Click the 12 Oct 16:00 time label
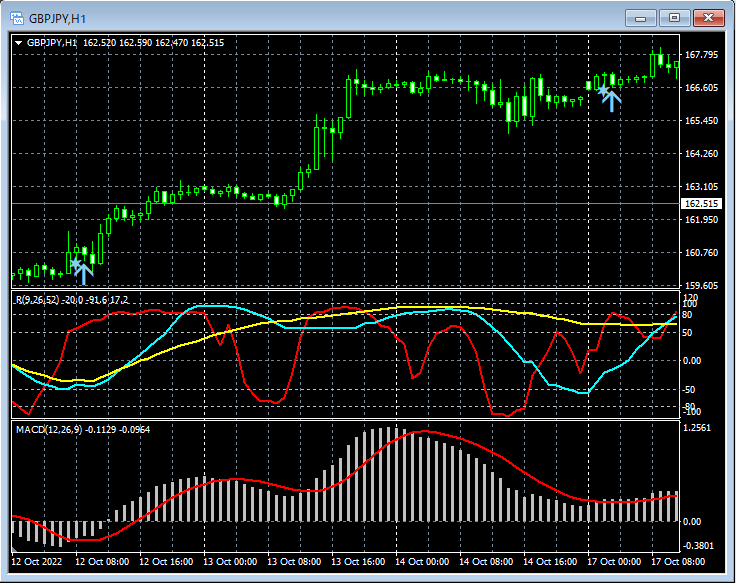 166,562
